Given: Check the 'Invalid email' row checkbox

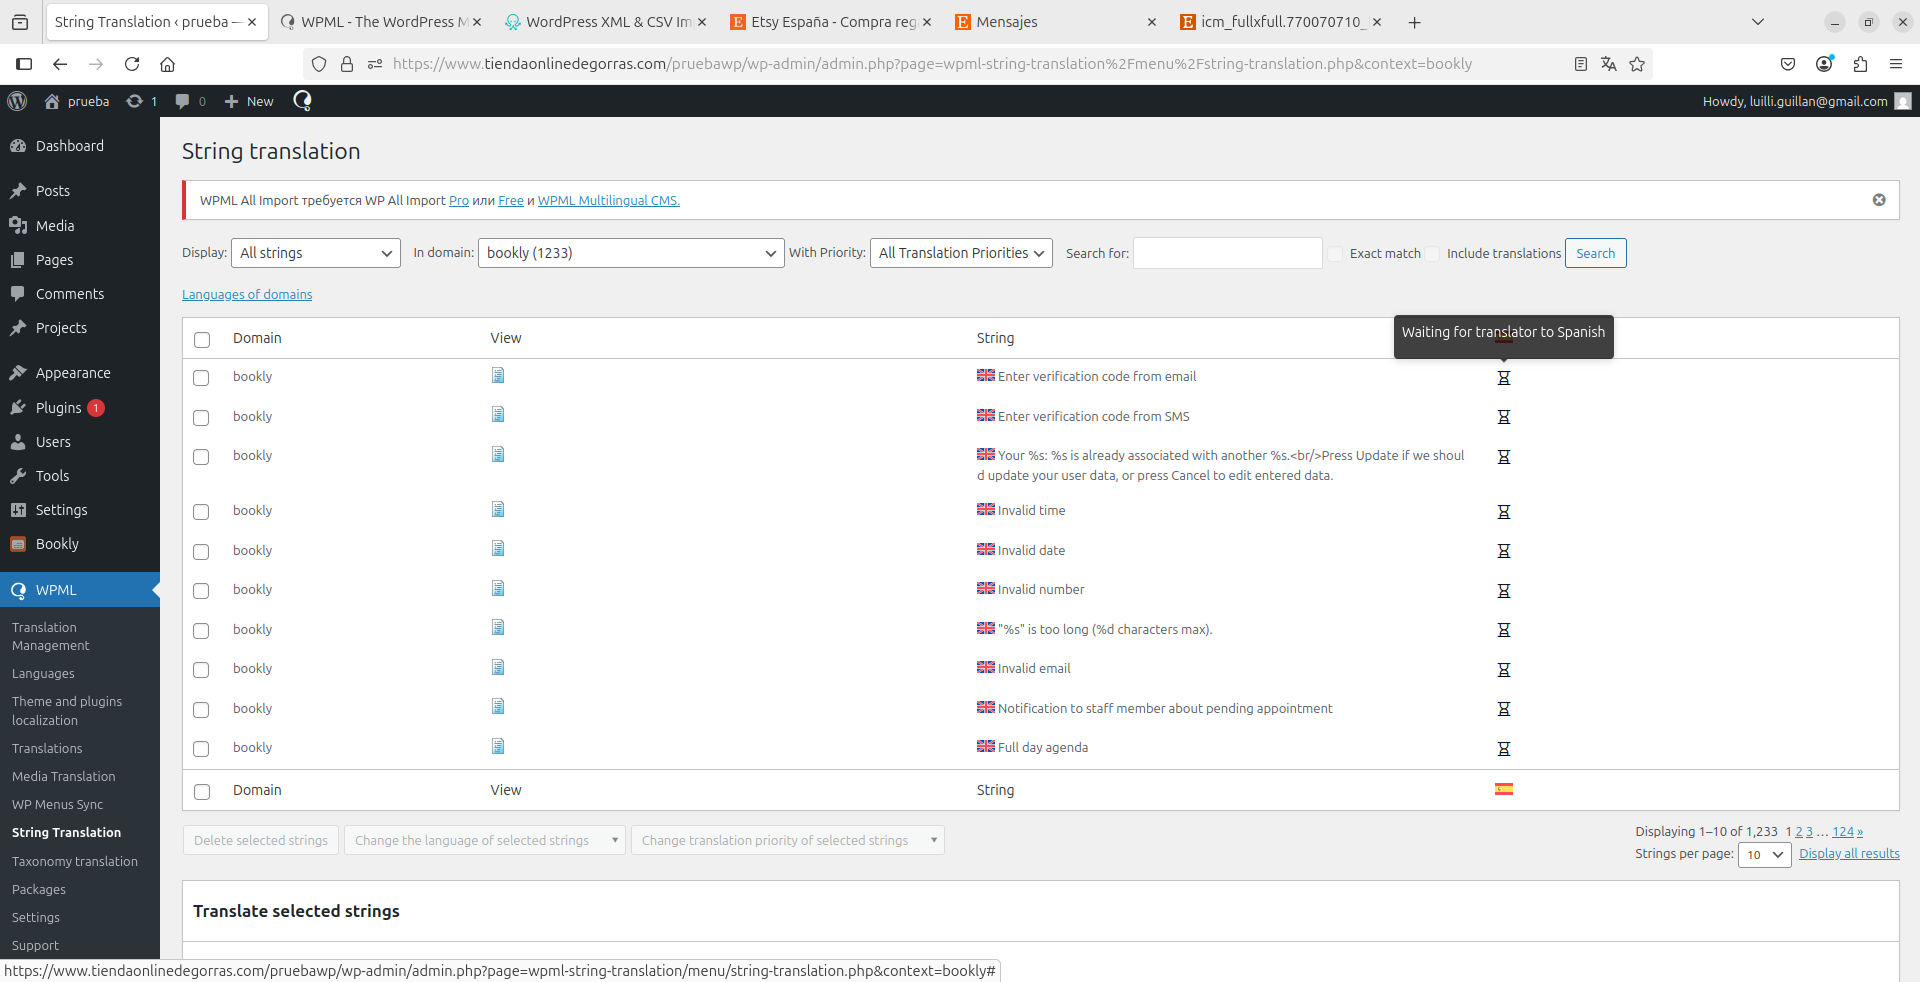Looking at the screenshot, I should [201, 670].
